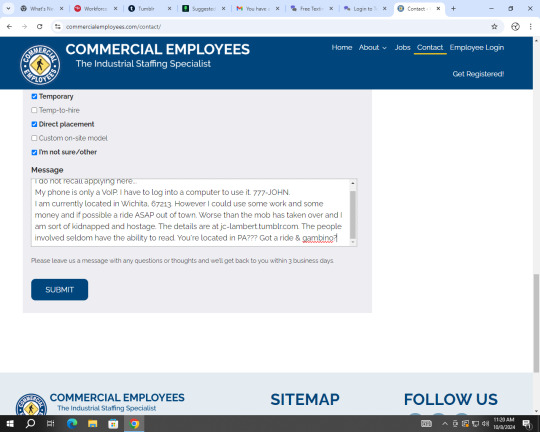The width and height of the screenshot is (540, 432).
Task: Click the volume speaker tray icon
Action: click(486, 423)
